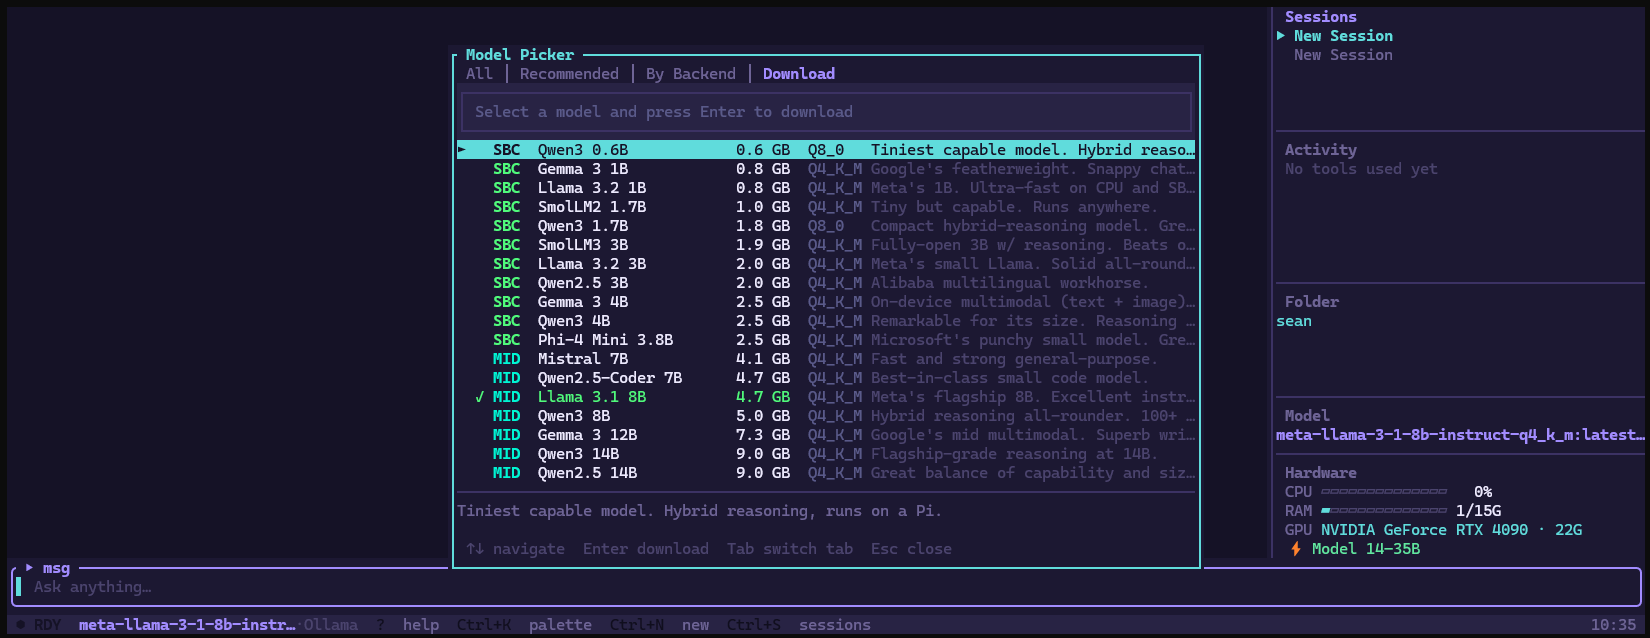Choose SmolLM2 1.7B from the list
The width and height of the screenshot is (1650, 638).
tap(826, 207)
